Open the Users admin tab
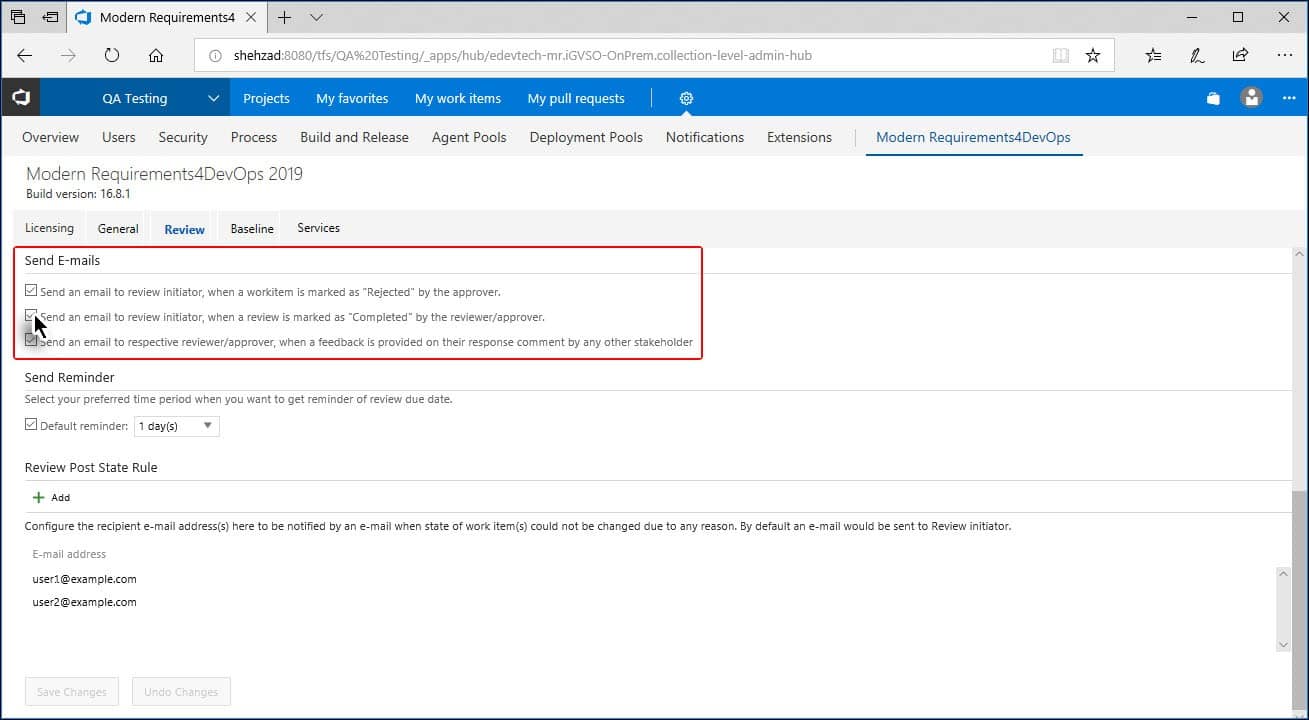 [119, 137]
